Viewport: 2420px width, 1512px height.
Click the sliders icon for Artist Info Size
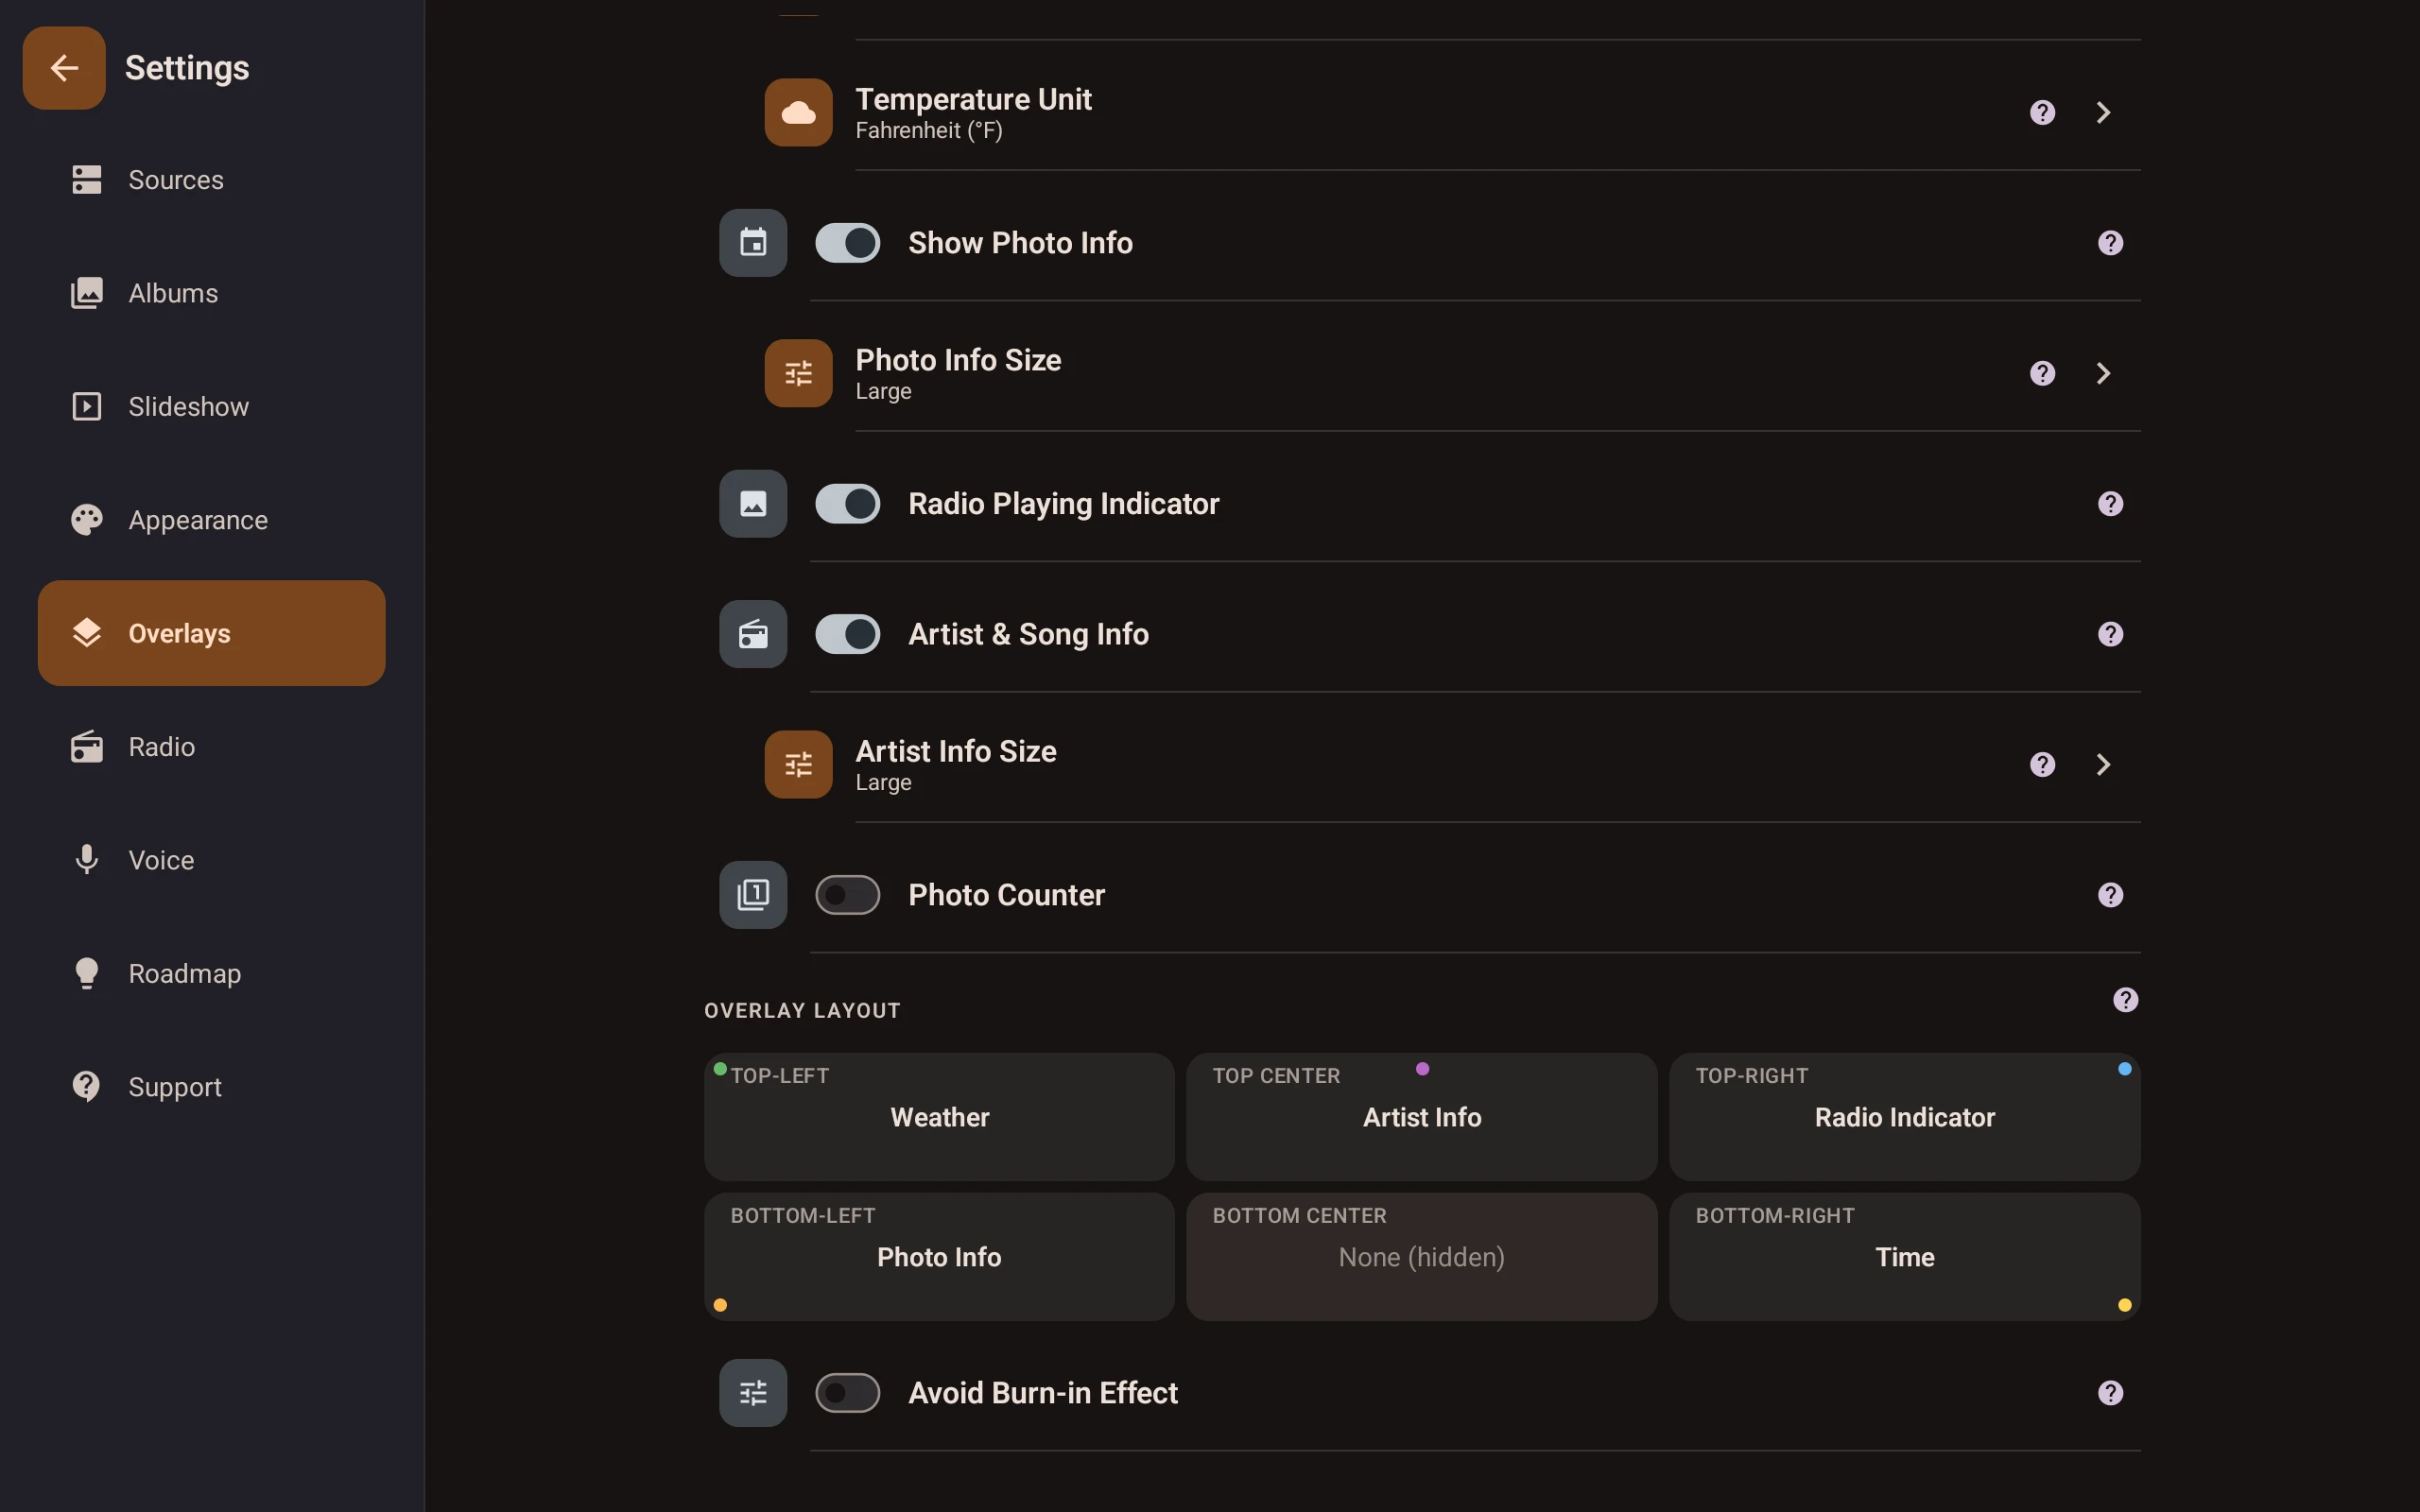tap(798, 764)
